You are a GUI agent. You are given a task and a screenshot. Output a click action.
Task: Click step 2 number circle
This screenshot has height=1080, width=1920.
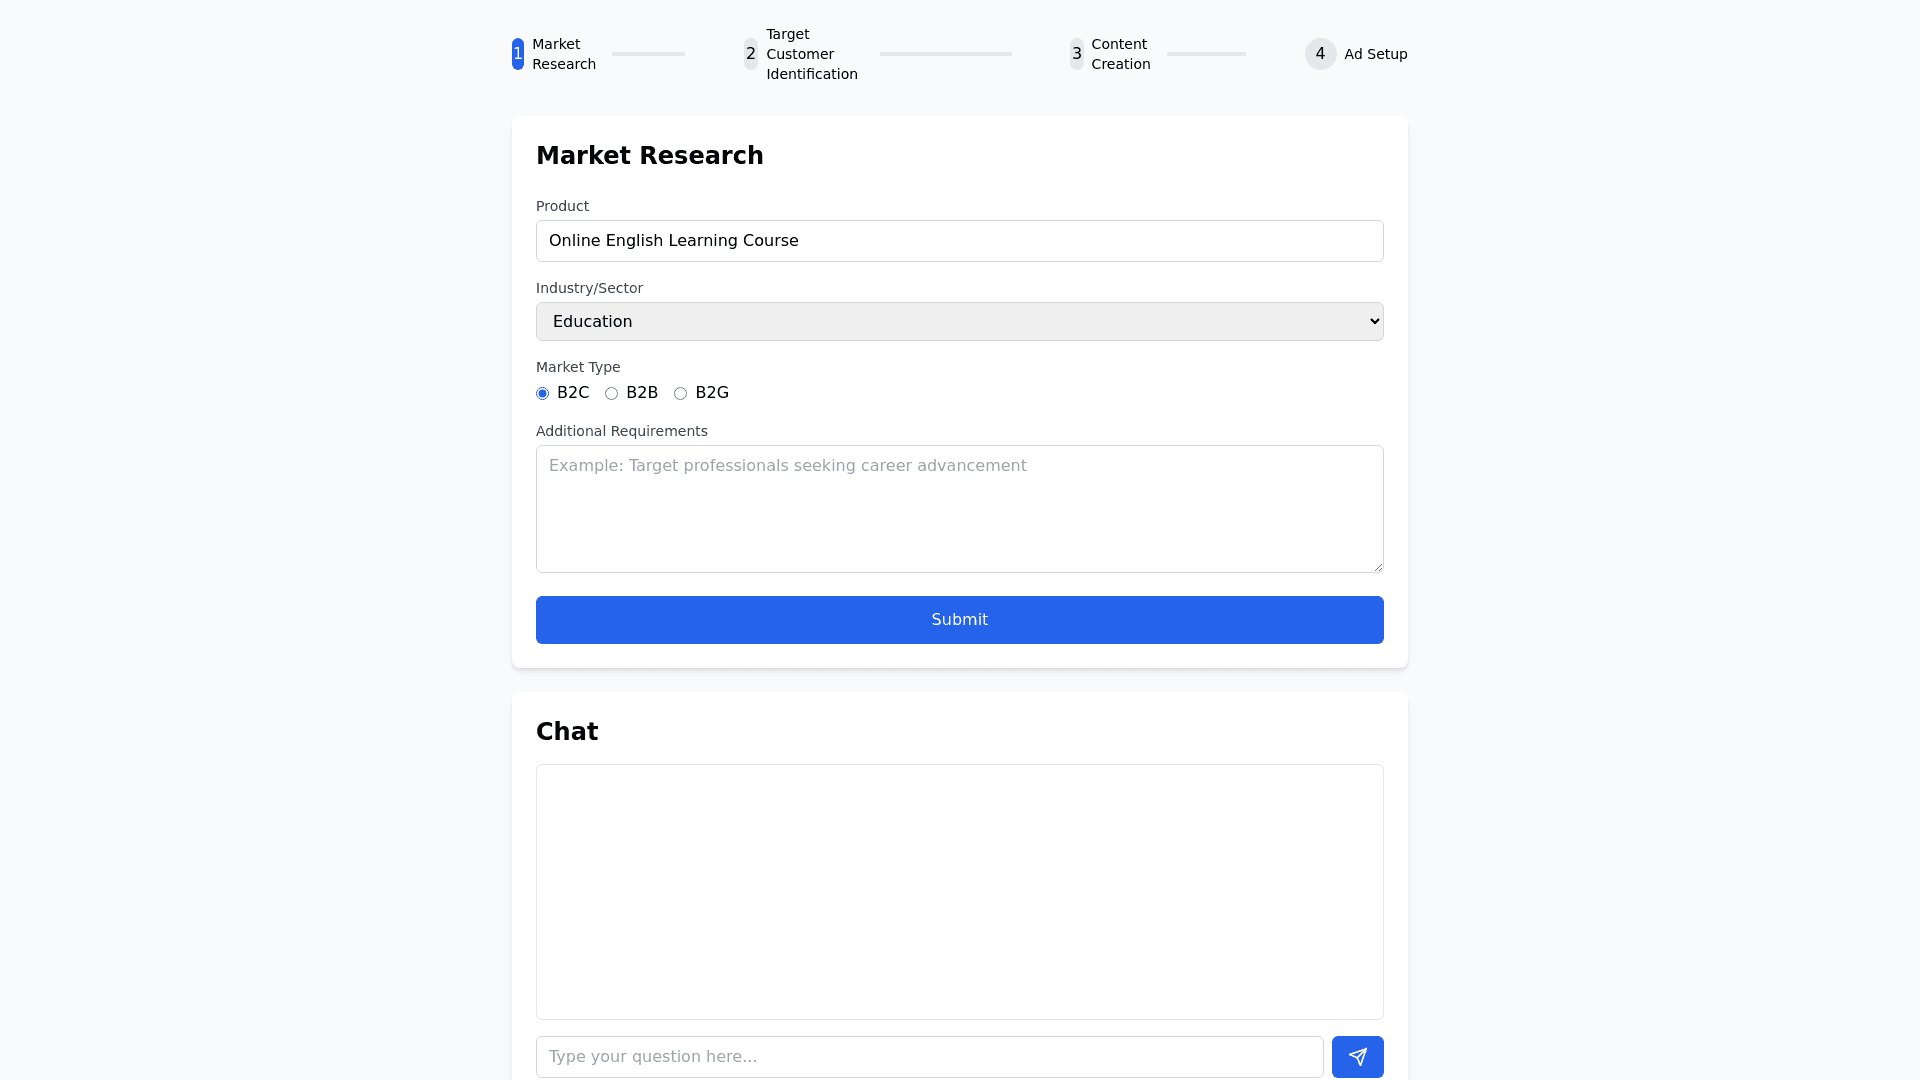pyautogui.click(x=751, y=54)
